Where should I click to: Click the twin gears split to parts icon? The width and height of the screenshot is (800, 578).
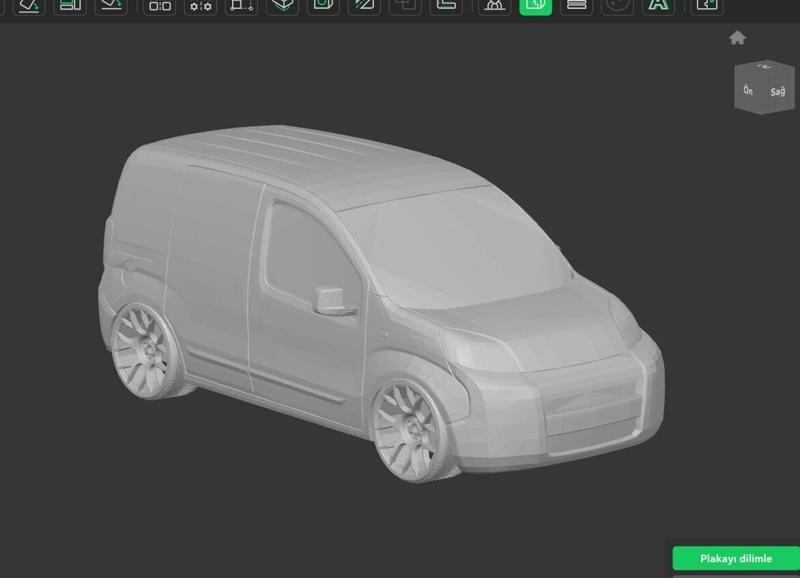[201, 7]
